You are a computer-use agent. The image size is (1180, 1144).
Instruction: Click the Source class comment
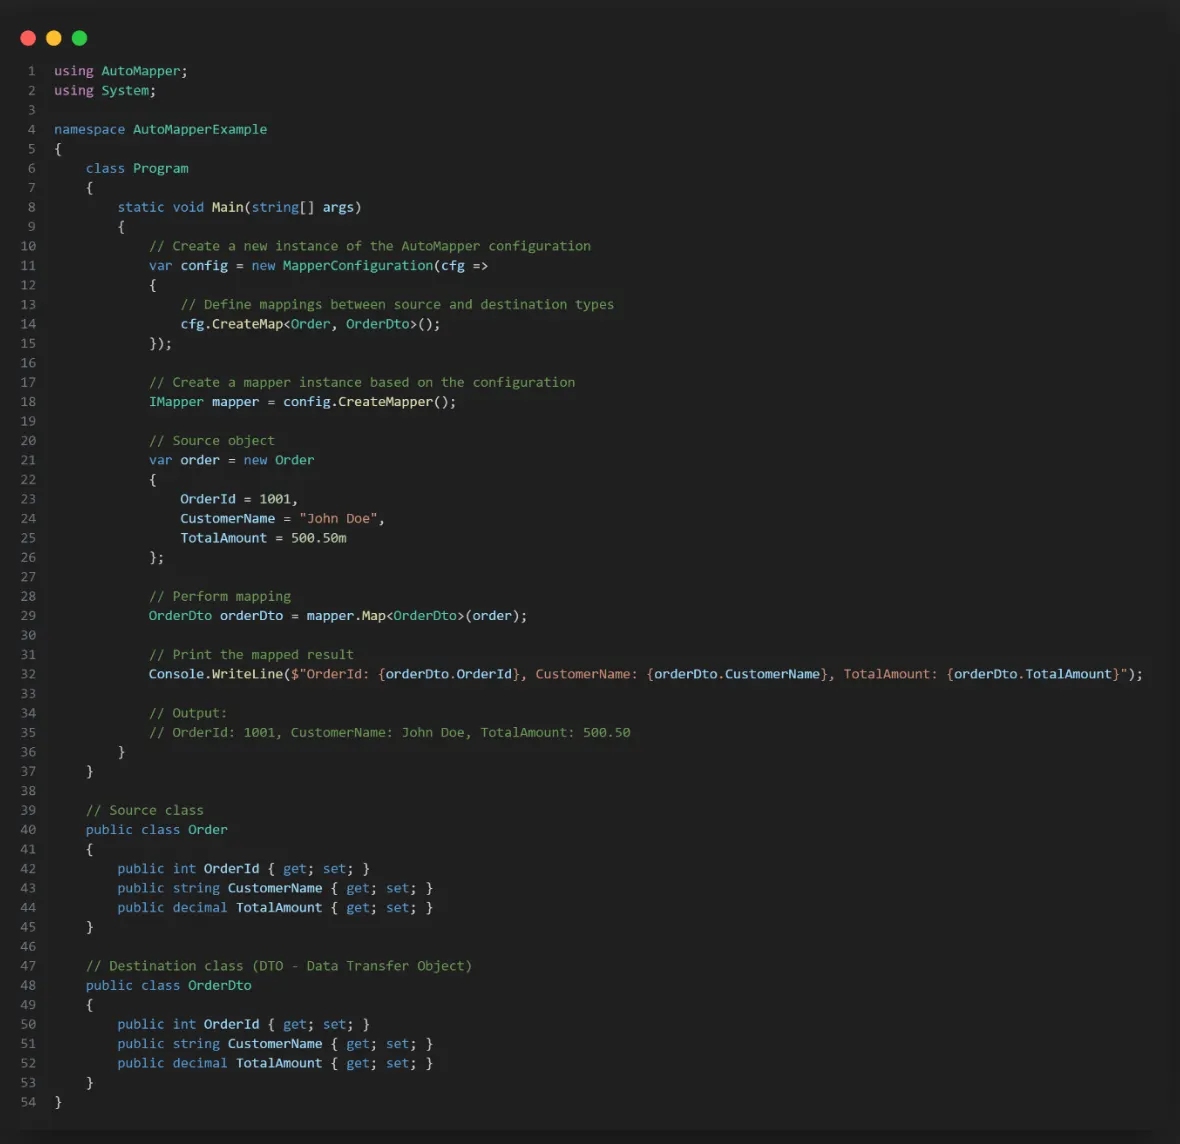(144, 809)
